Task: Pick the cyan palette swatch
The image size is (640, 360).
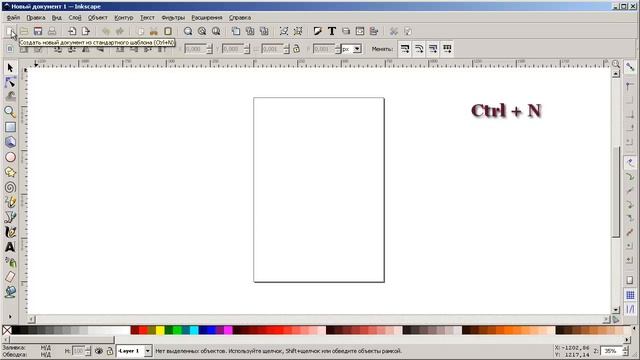Action: coord(194,330)
